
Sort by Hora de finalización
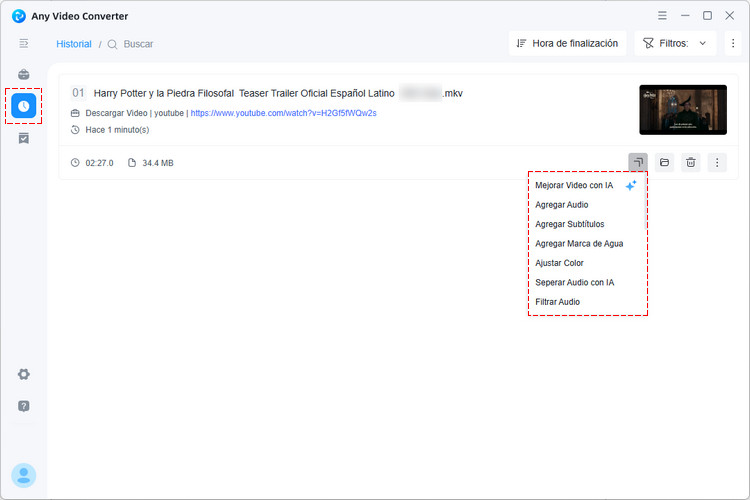click(x=567, y=44)
